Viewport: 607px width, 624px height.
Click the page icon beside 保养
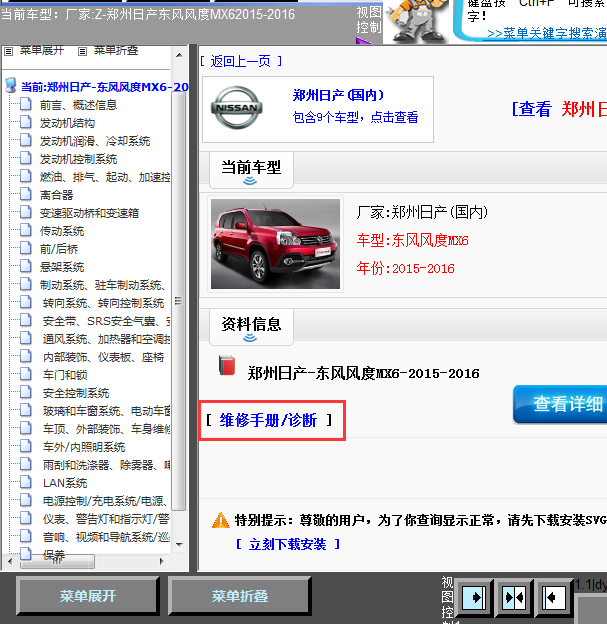[26, 553]
